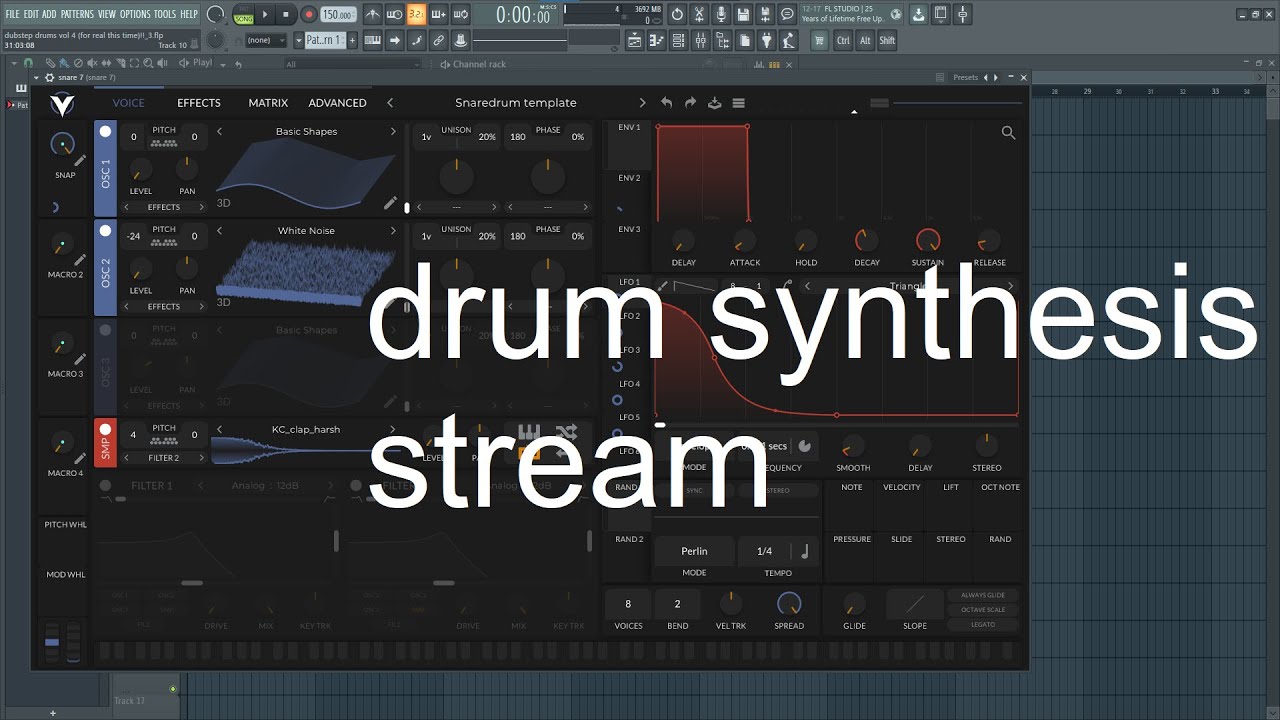1280x720 pixels.
Task: Open the plugin picker plug icon
Action: click(x=766, y=40)
